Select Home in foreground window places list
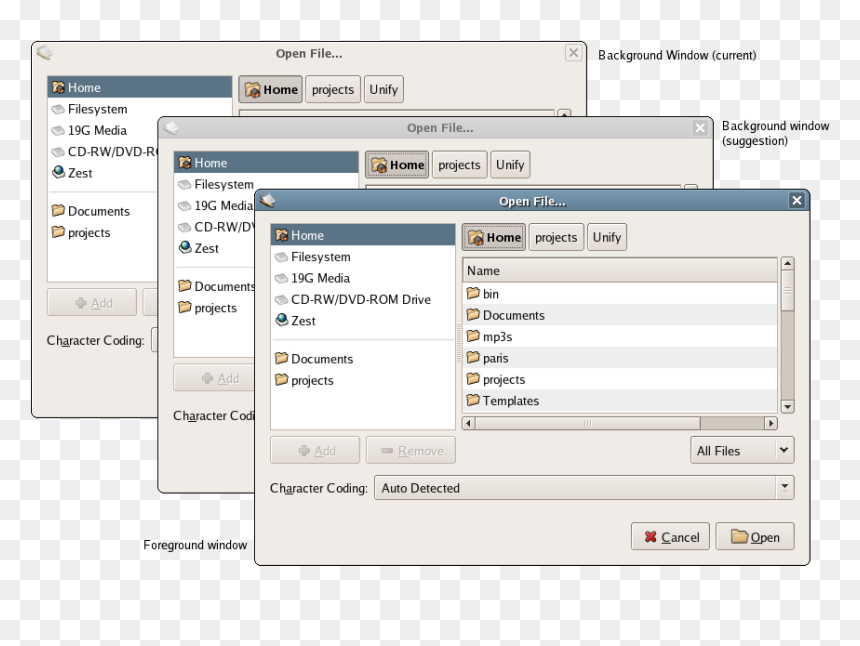This screenshot has height=646, width=860. [363, 235]
